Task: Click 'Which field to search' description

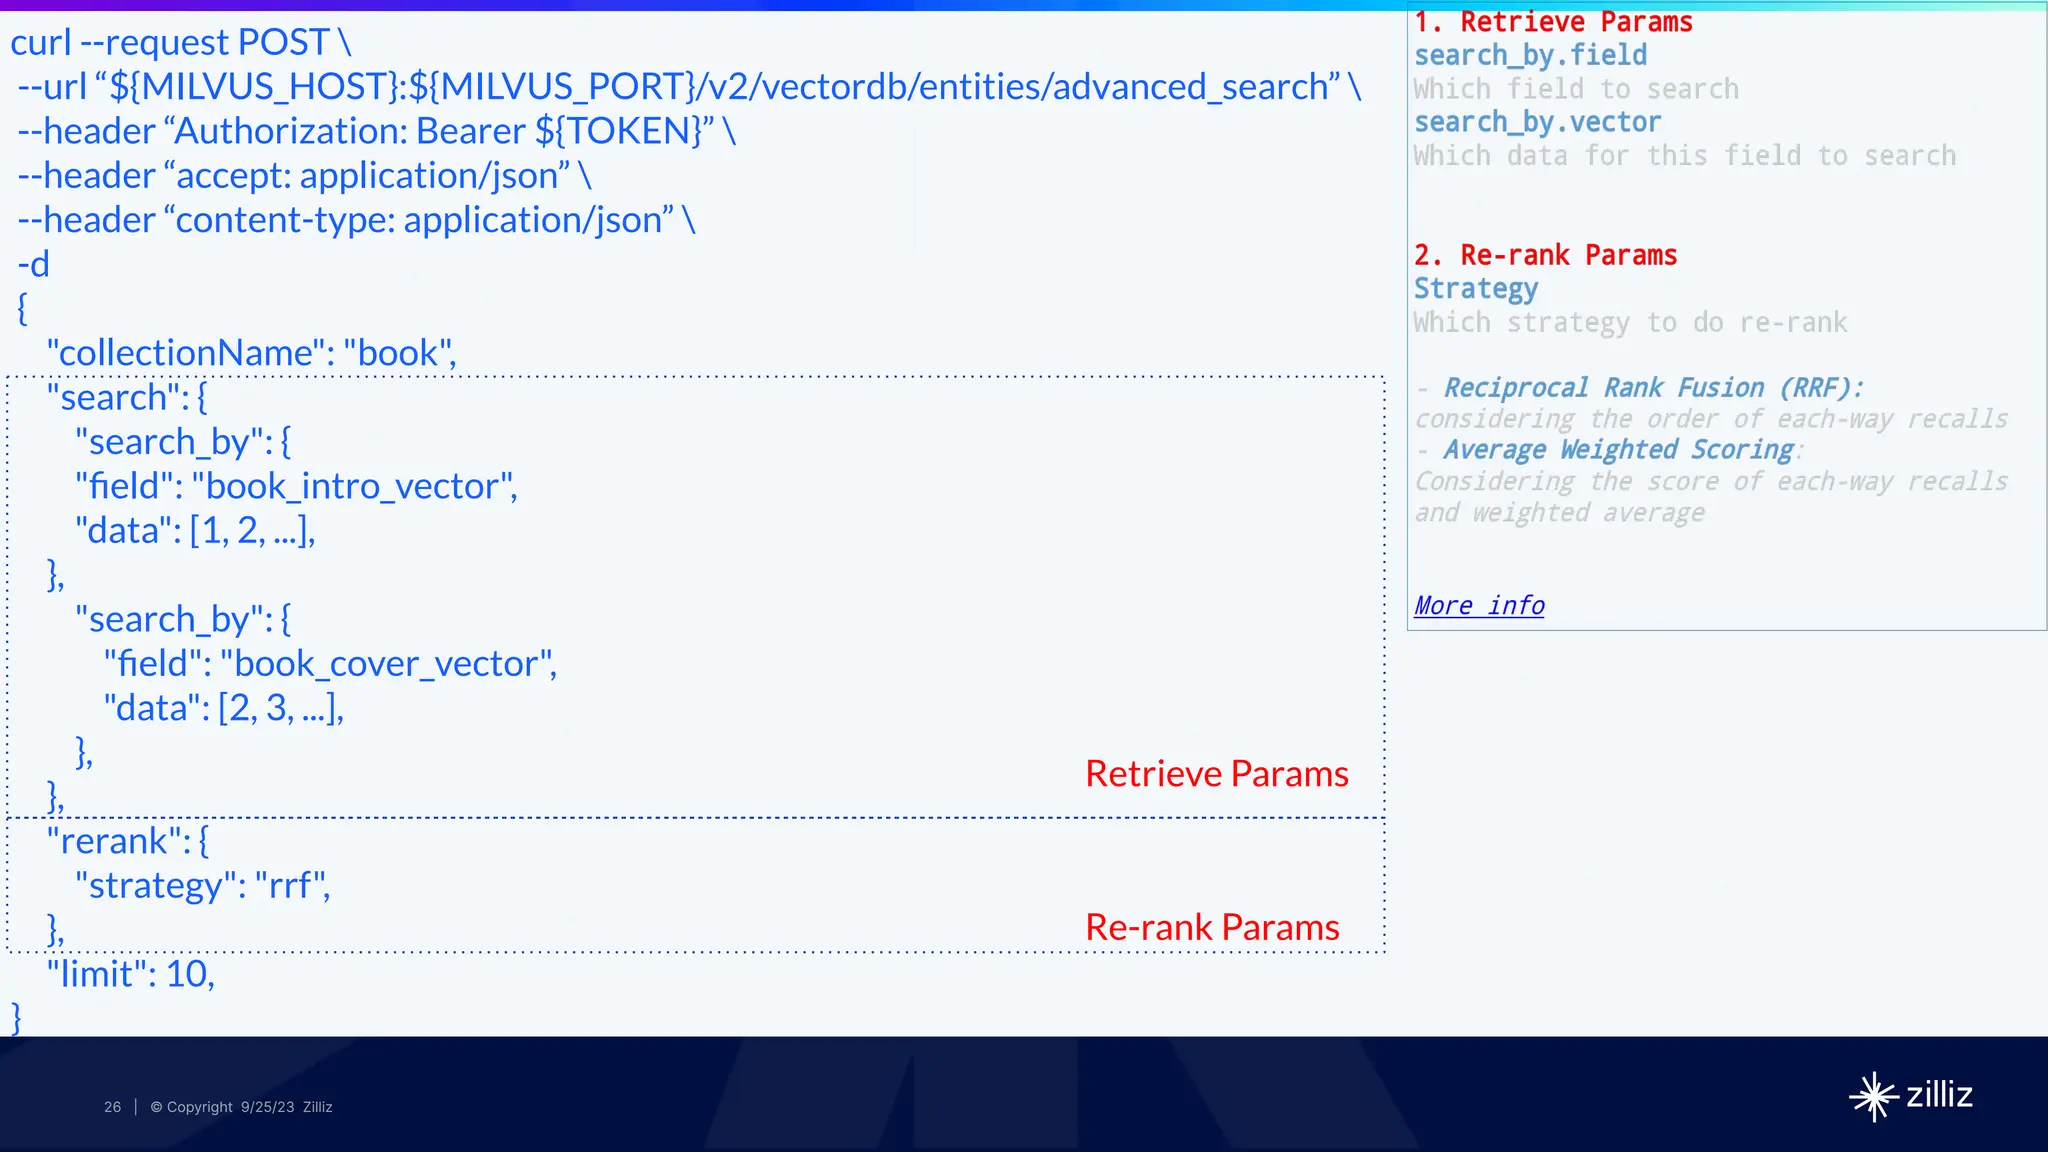Action: (1577, 89)
